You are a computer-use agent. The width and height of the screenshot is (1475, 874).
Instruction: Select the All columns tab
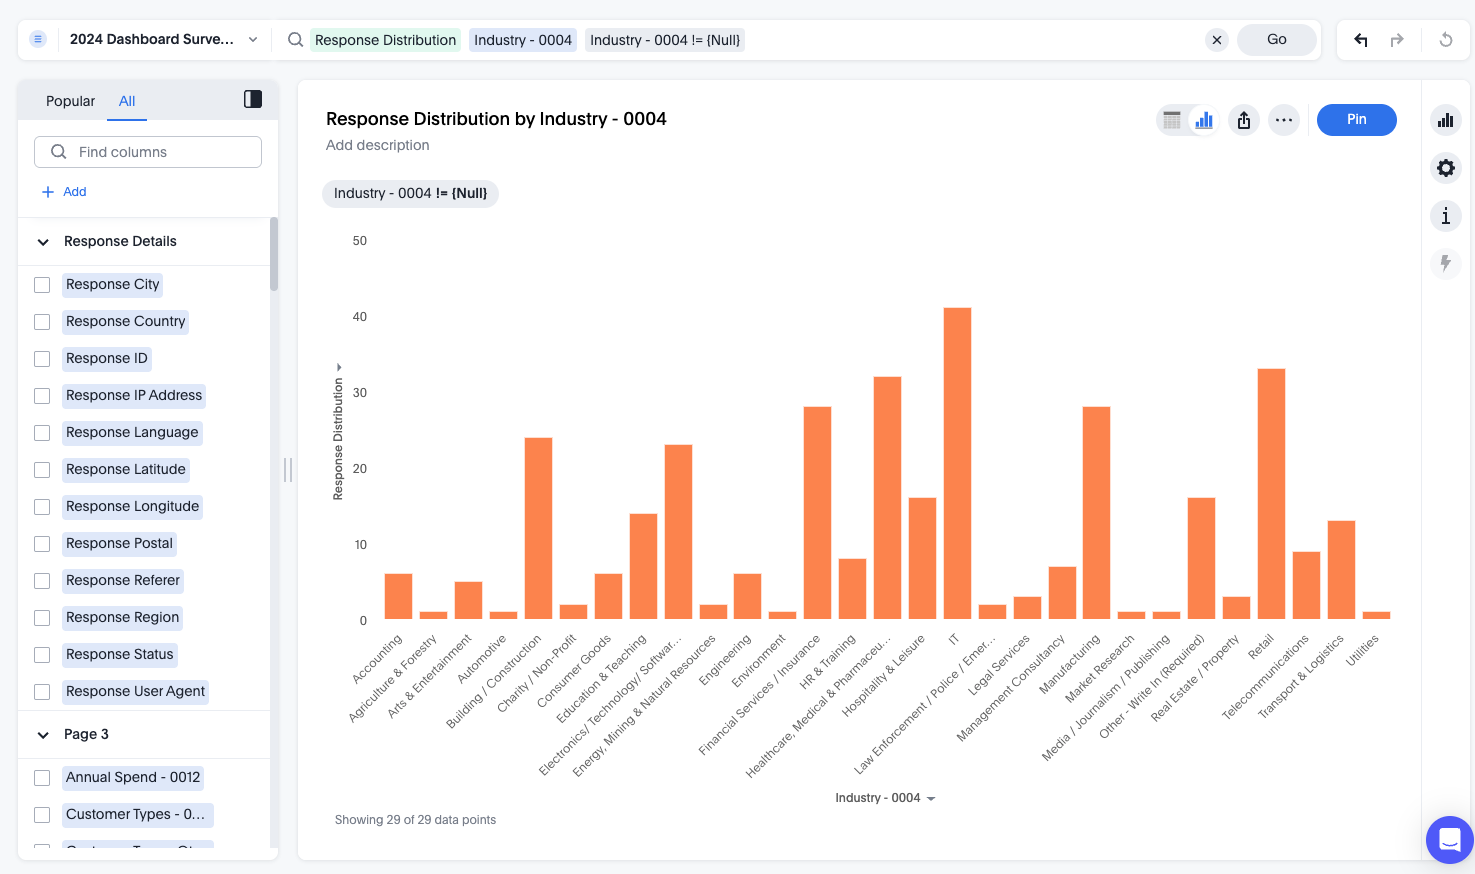(127, 101)
